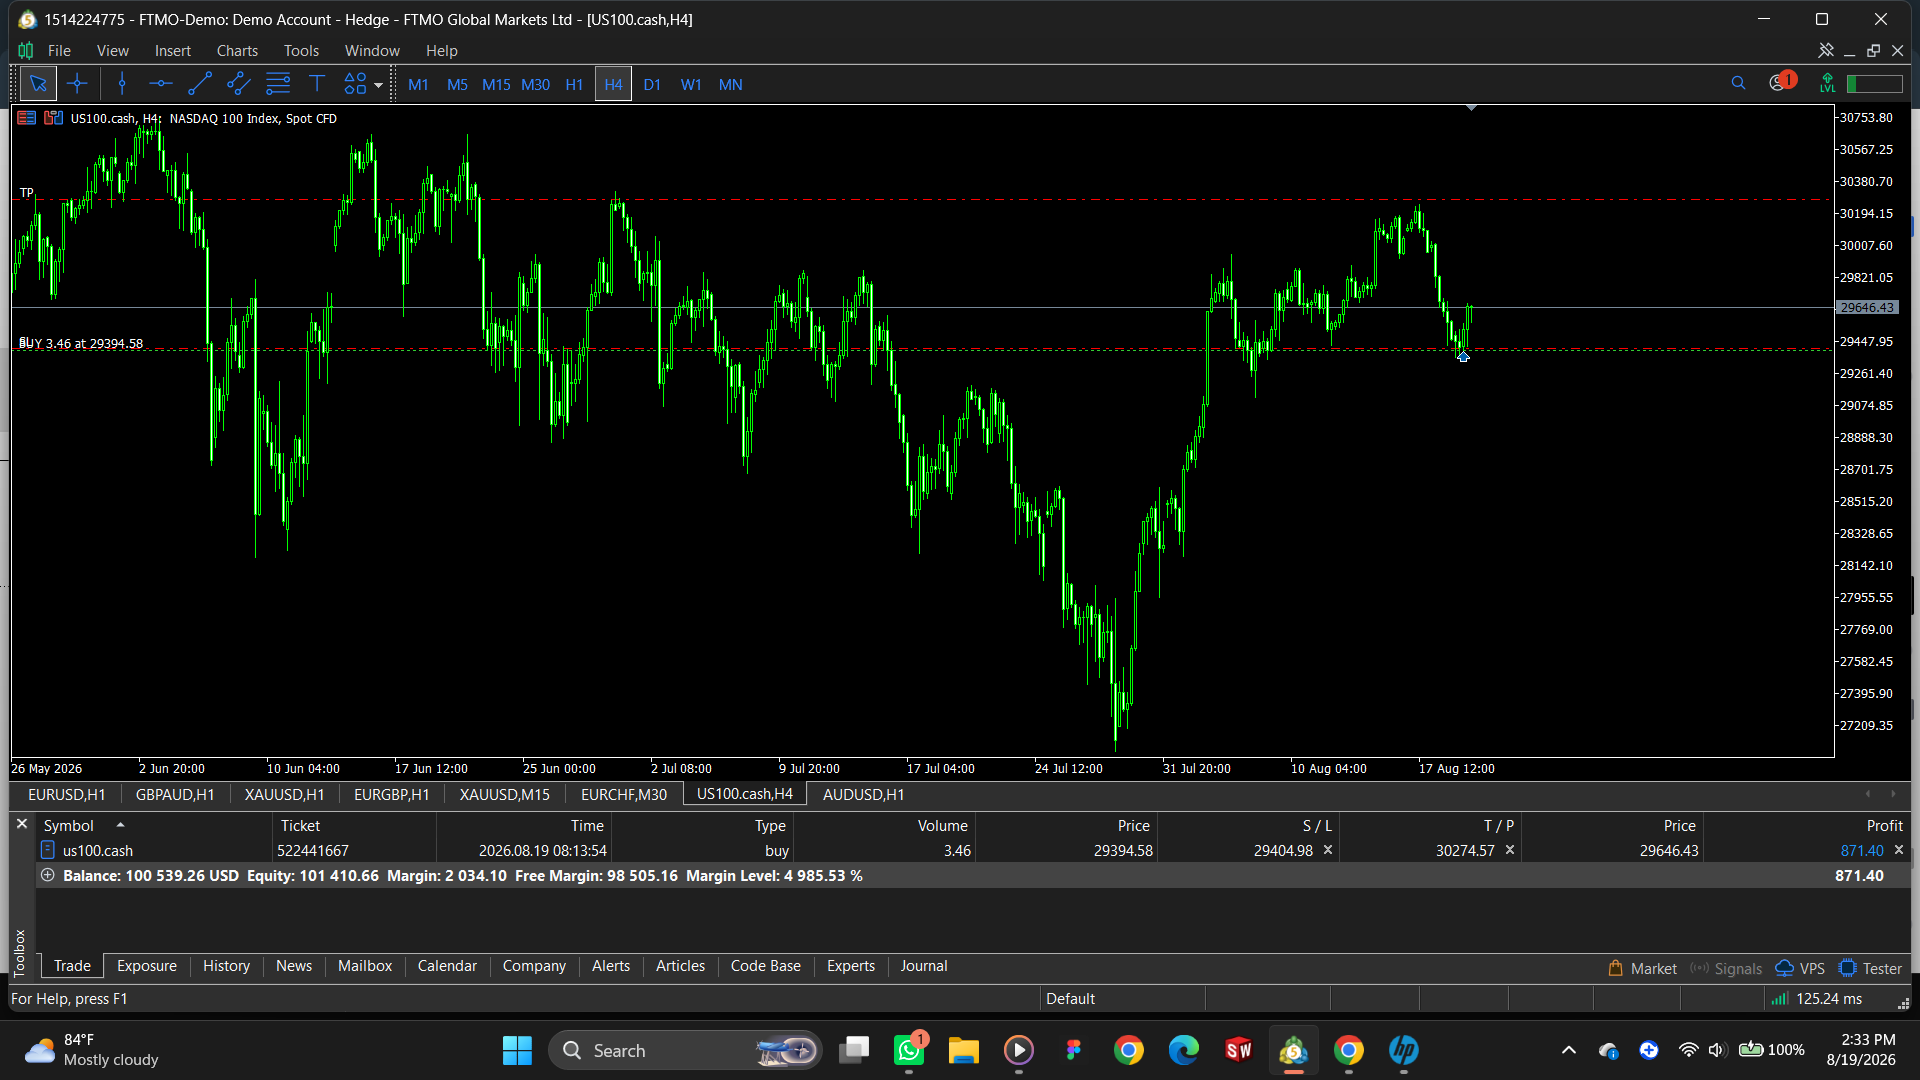Choose the horizontal line drawing tool
Screen dimensions: 1920x1080
(x=160, y=84)
